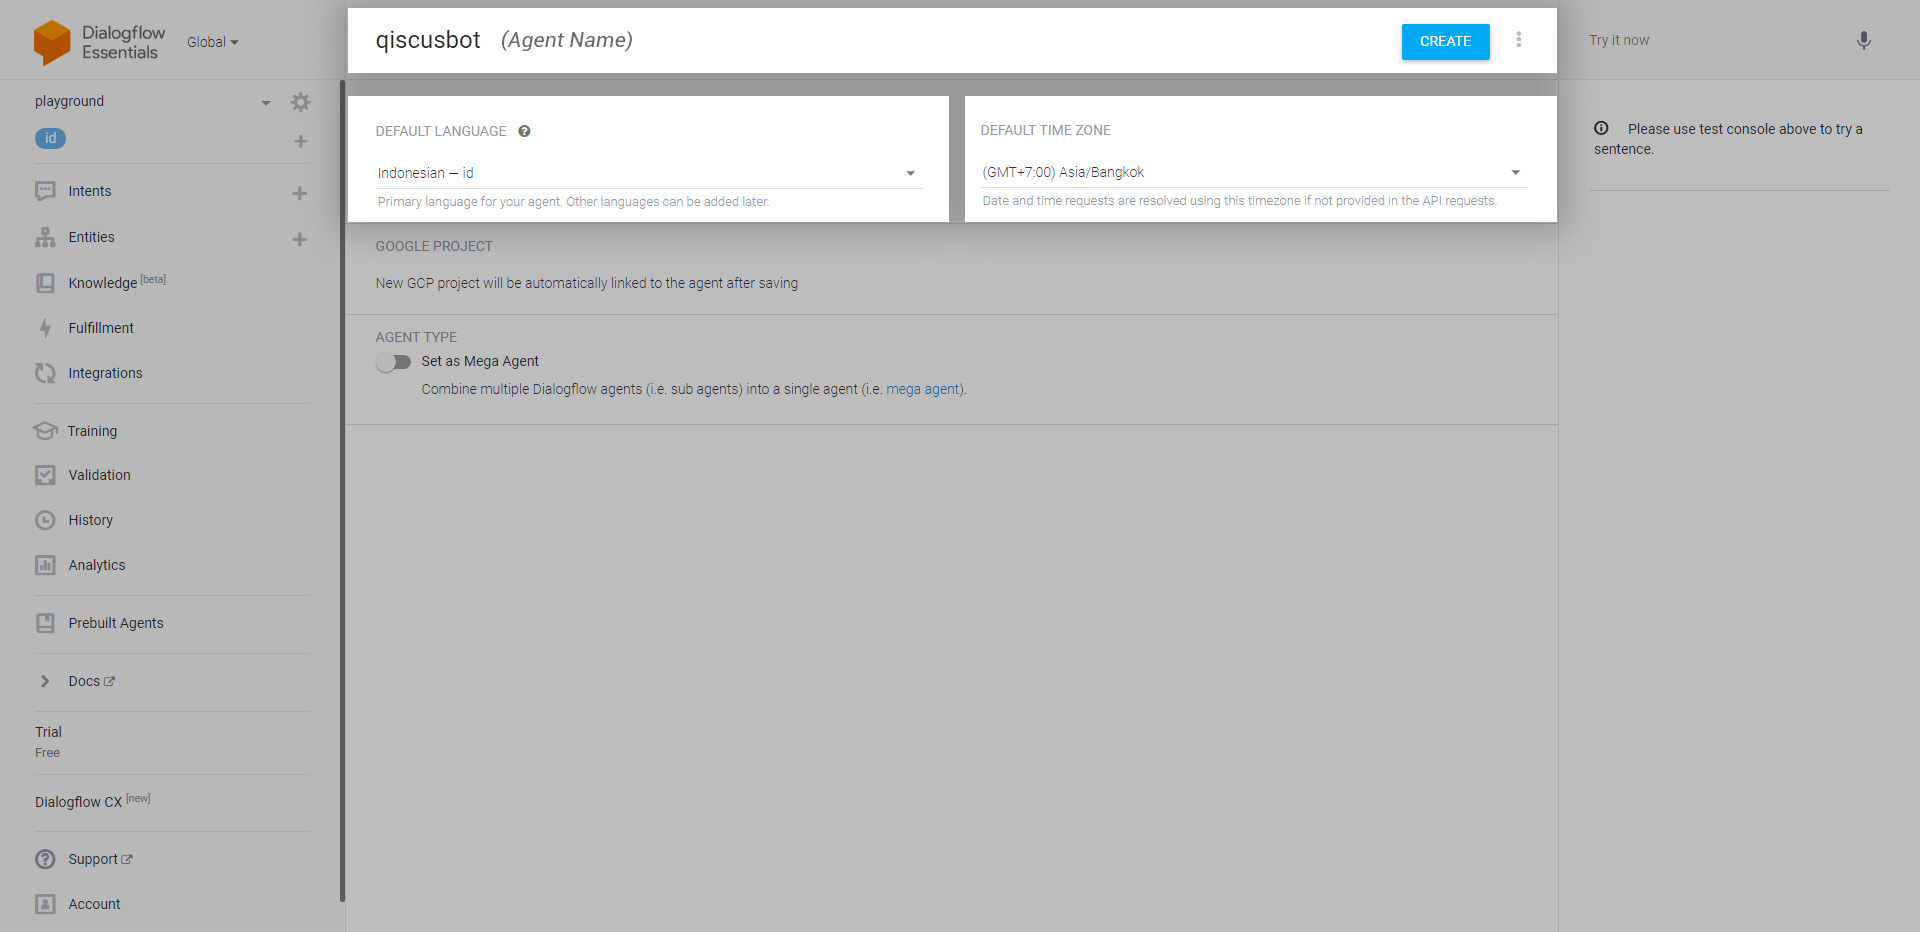Open the mega agent documentation link
This screenshot has height=932, width=1920.
coord(922,389)
